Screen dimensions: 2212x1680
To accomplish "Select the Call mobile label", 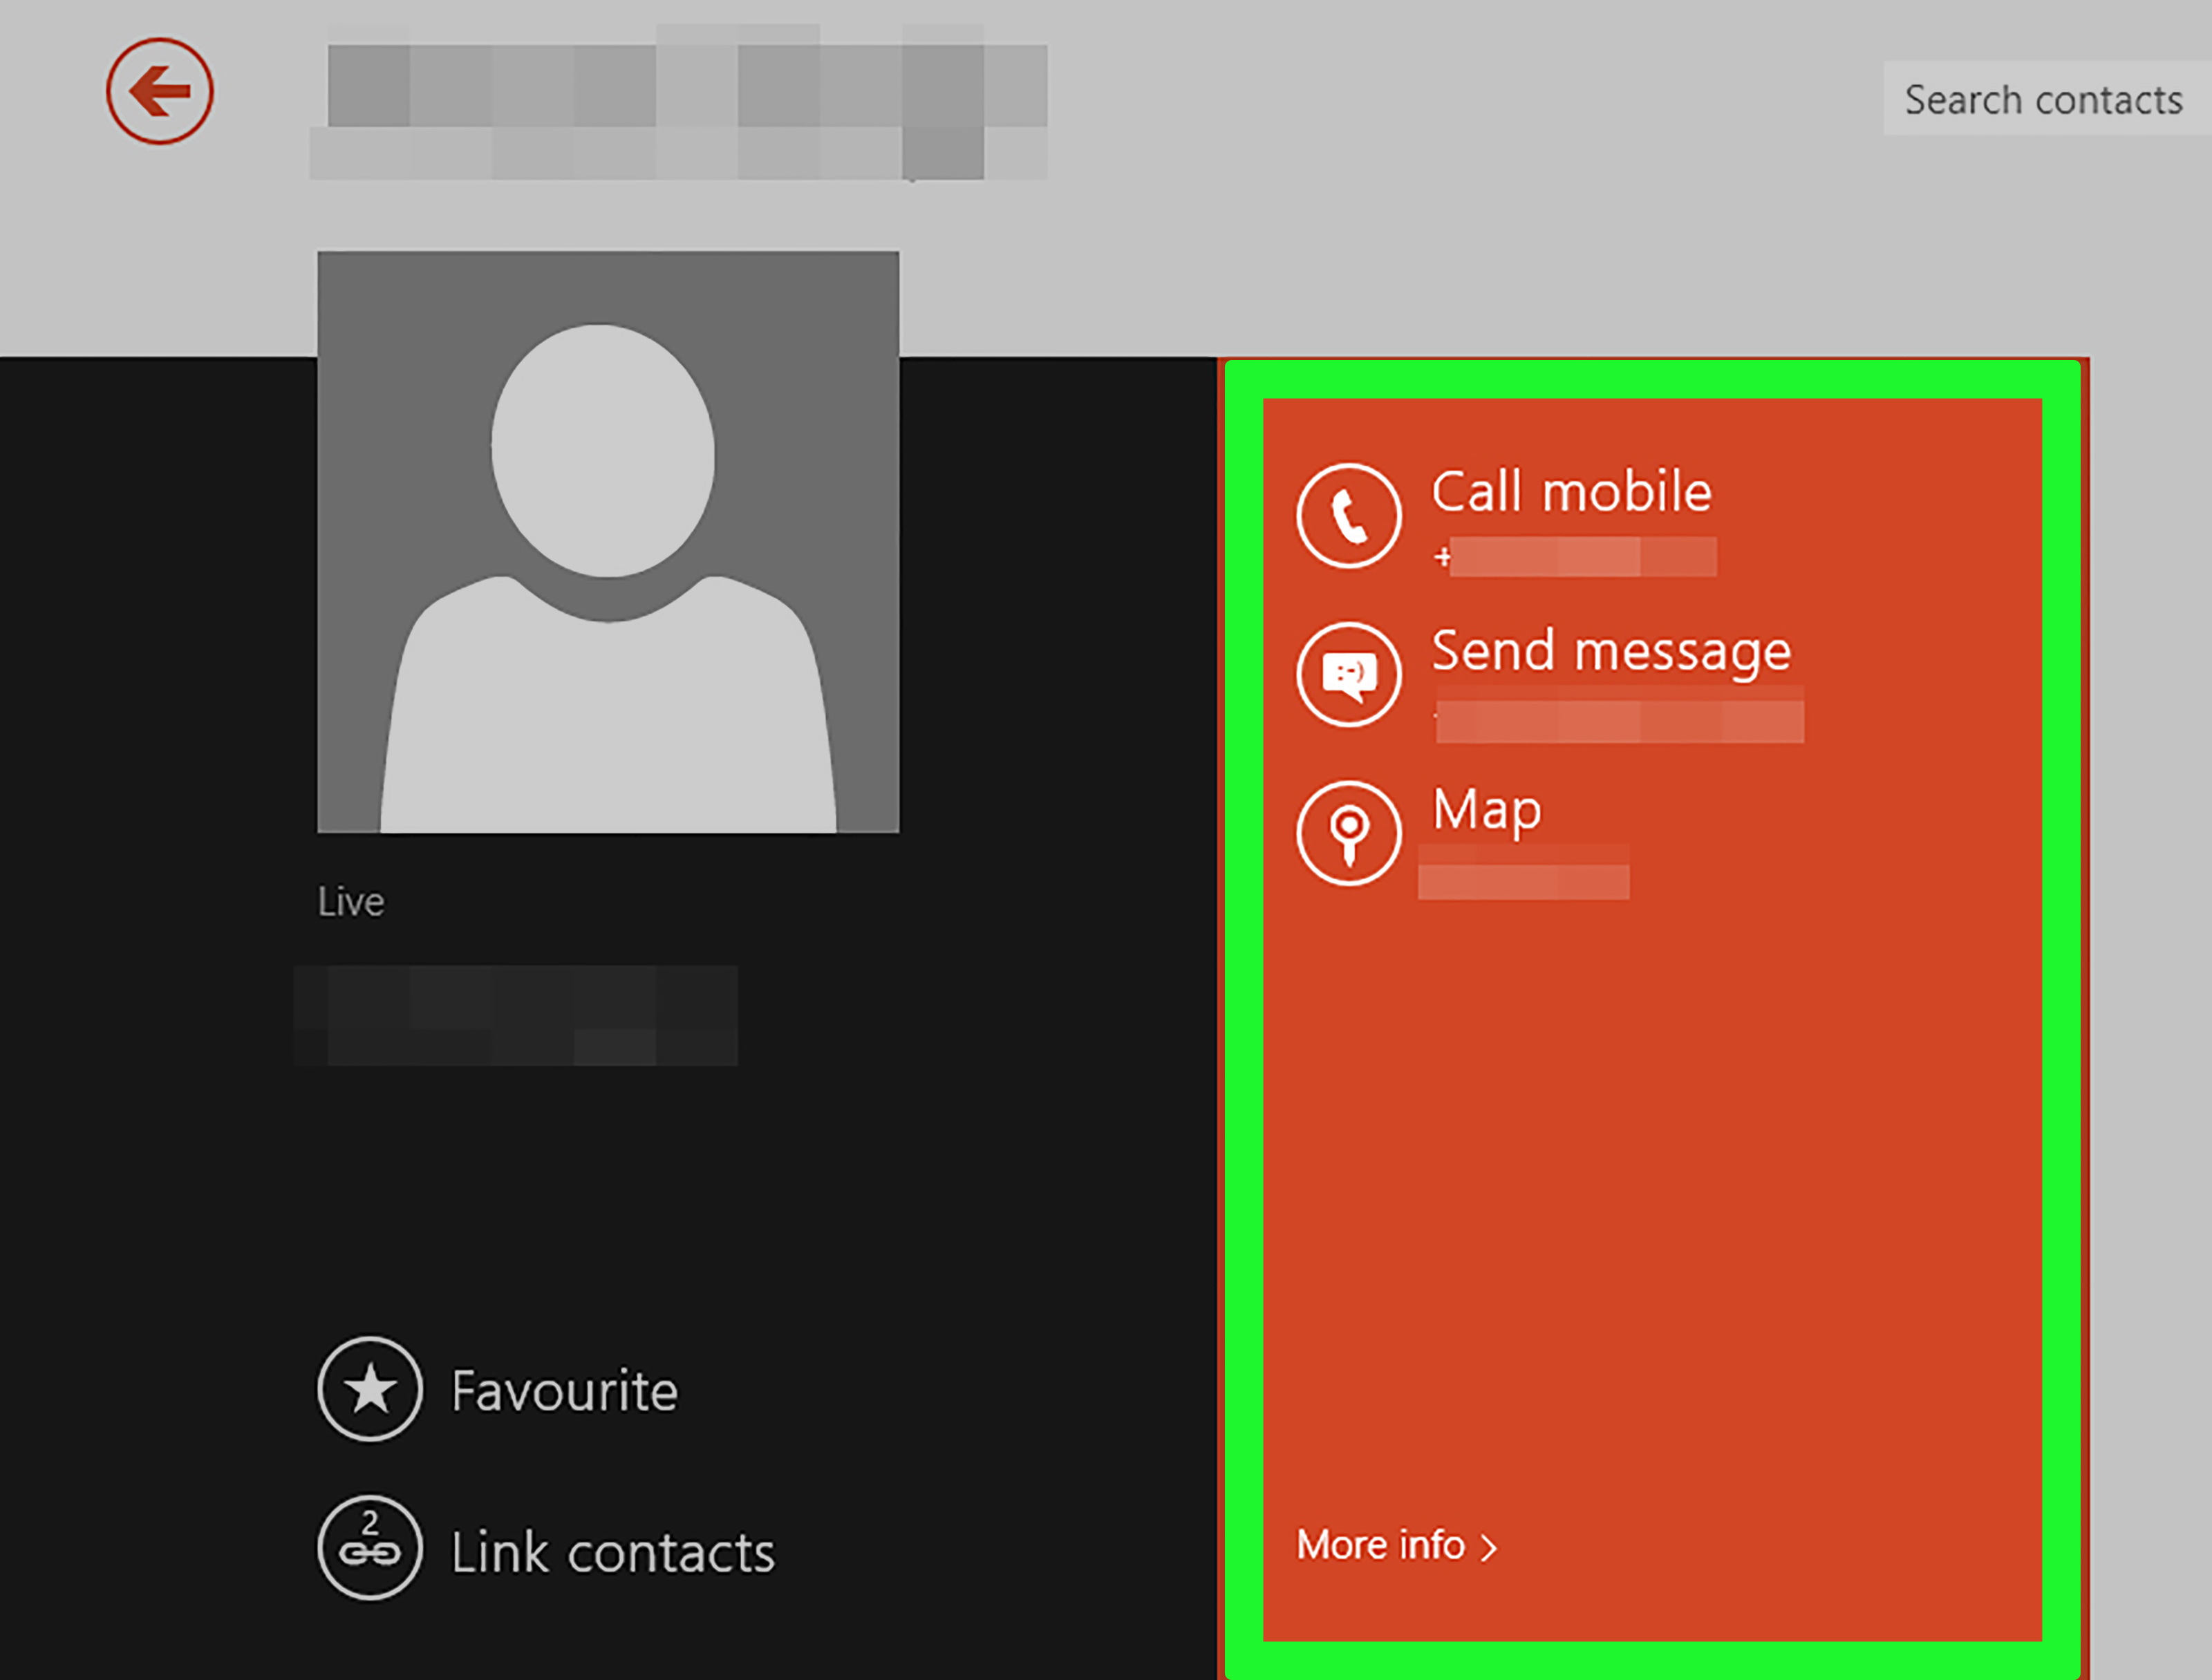I will coord(1572,492).
